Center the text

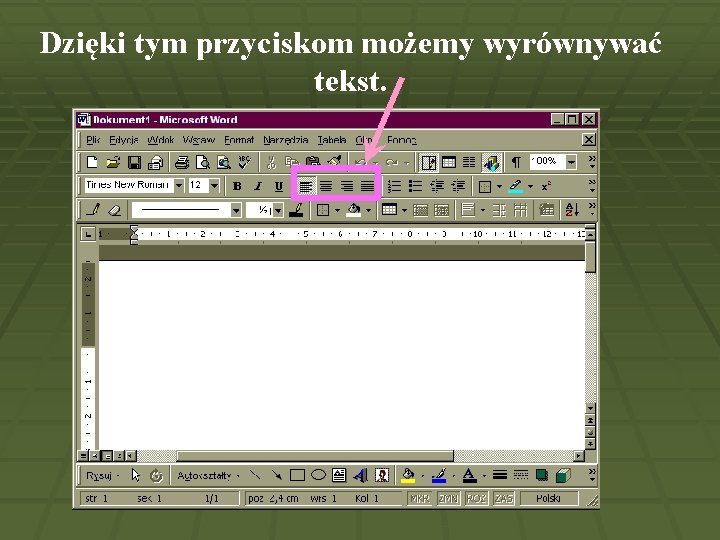point(326,186)
